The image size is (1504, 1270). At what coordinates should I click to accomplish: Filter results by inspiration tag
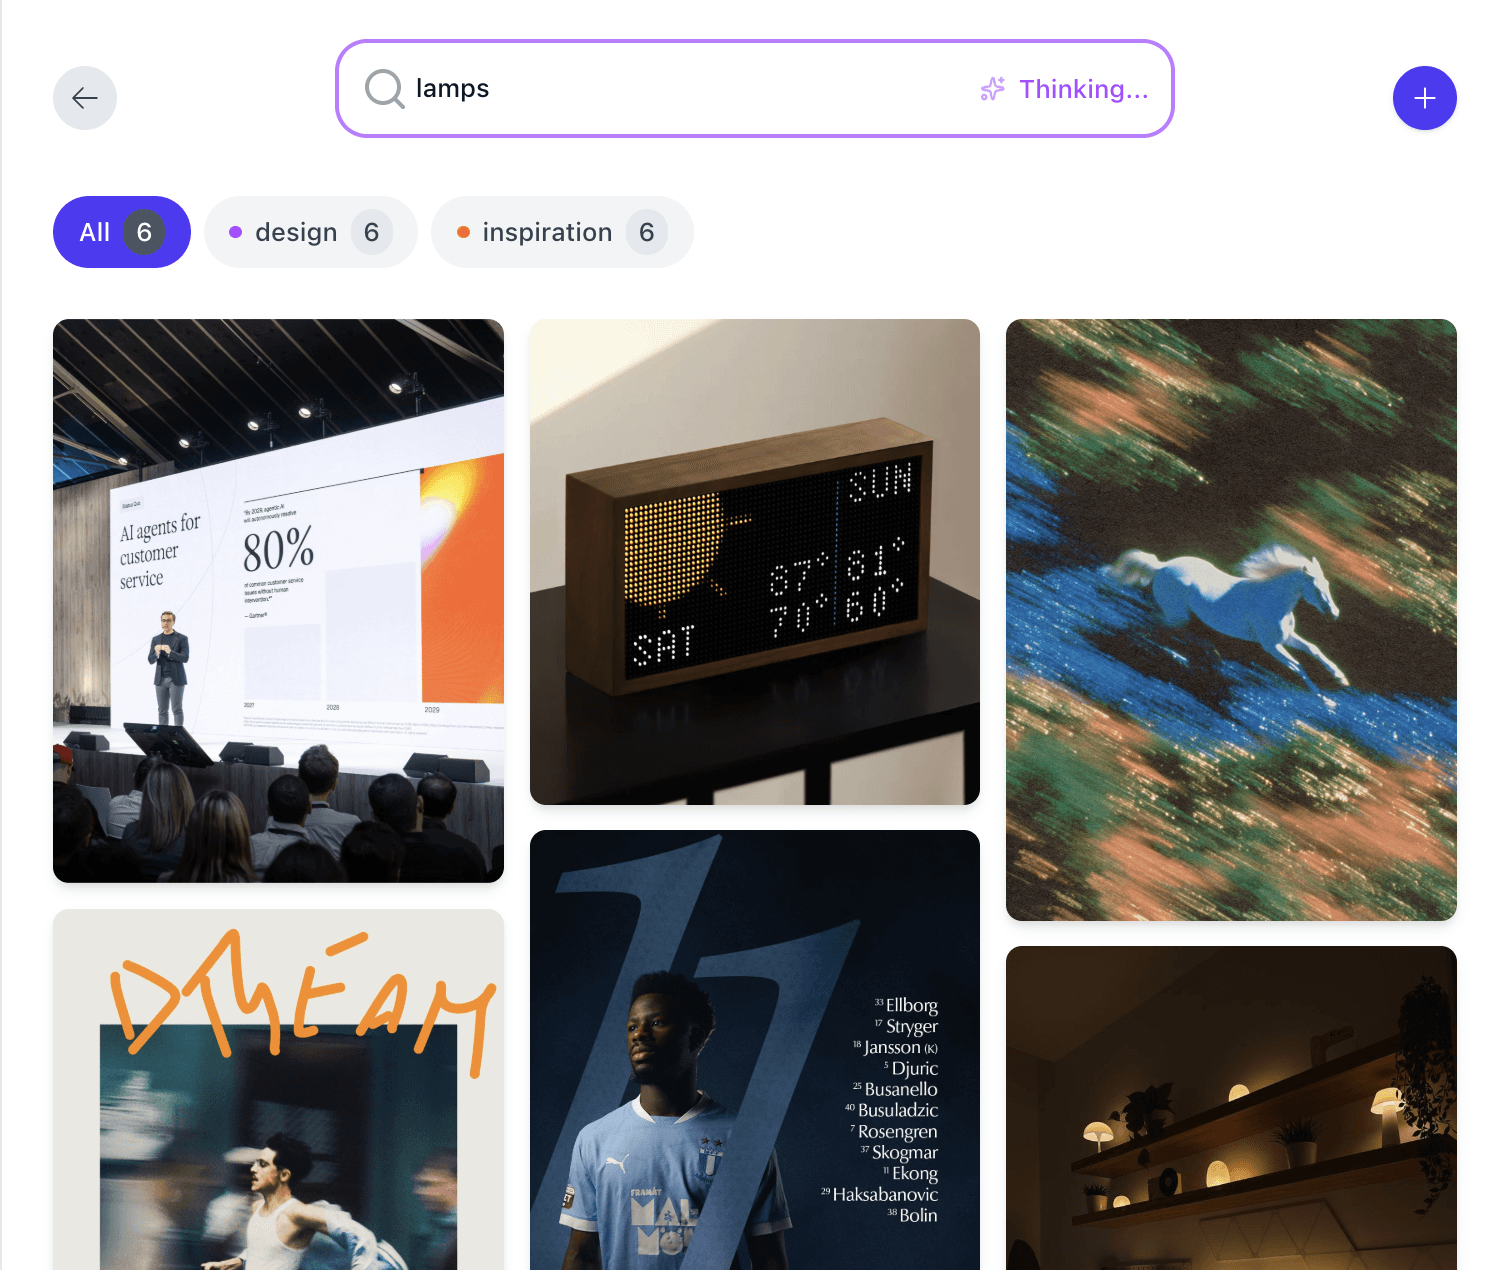pyautogui.click(x=562, y=232)
